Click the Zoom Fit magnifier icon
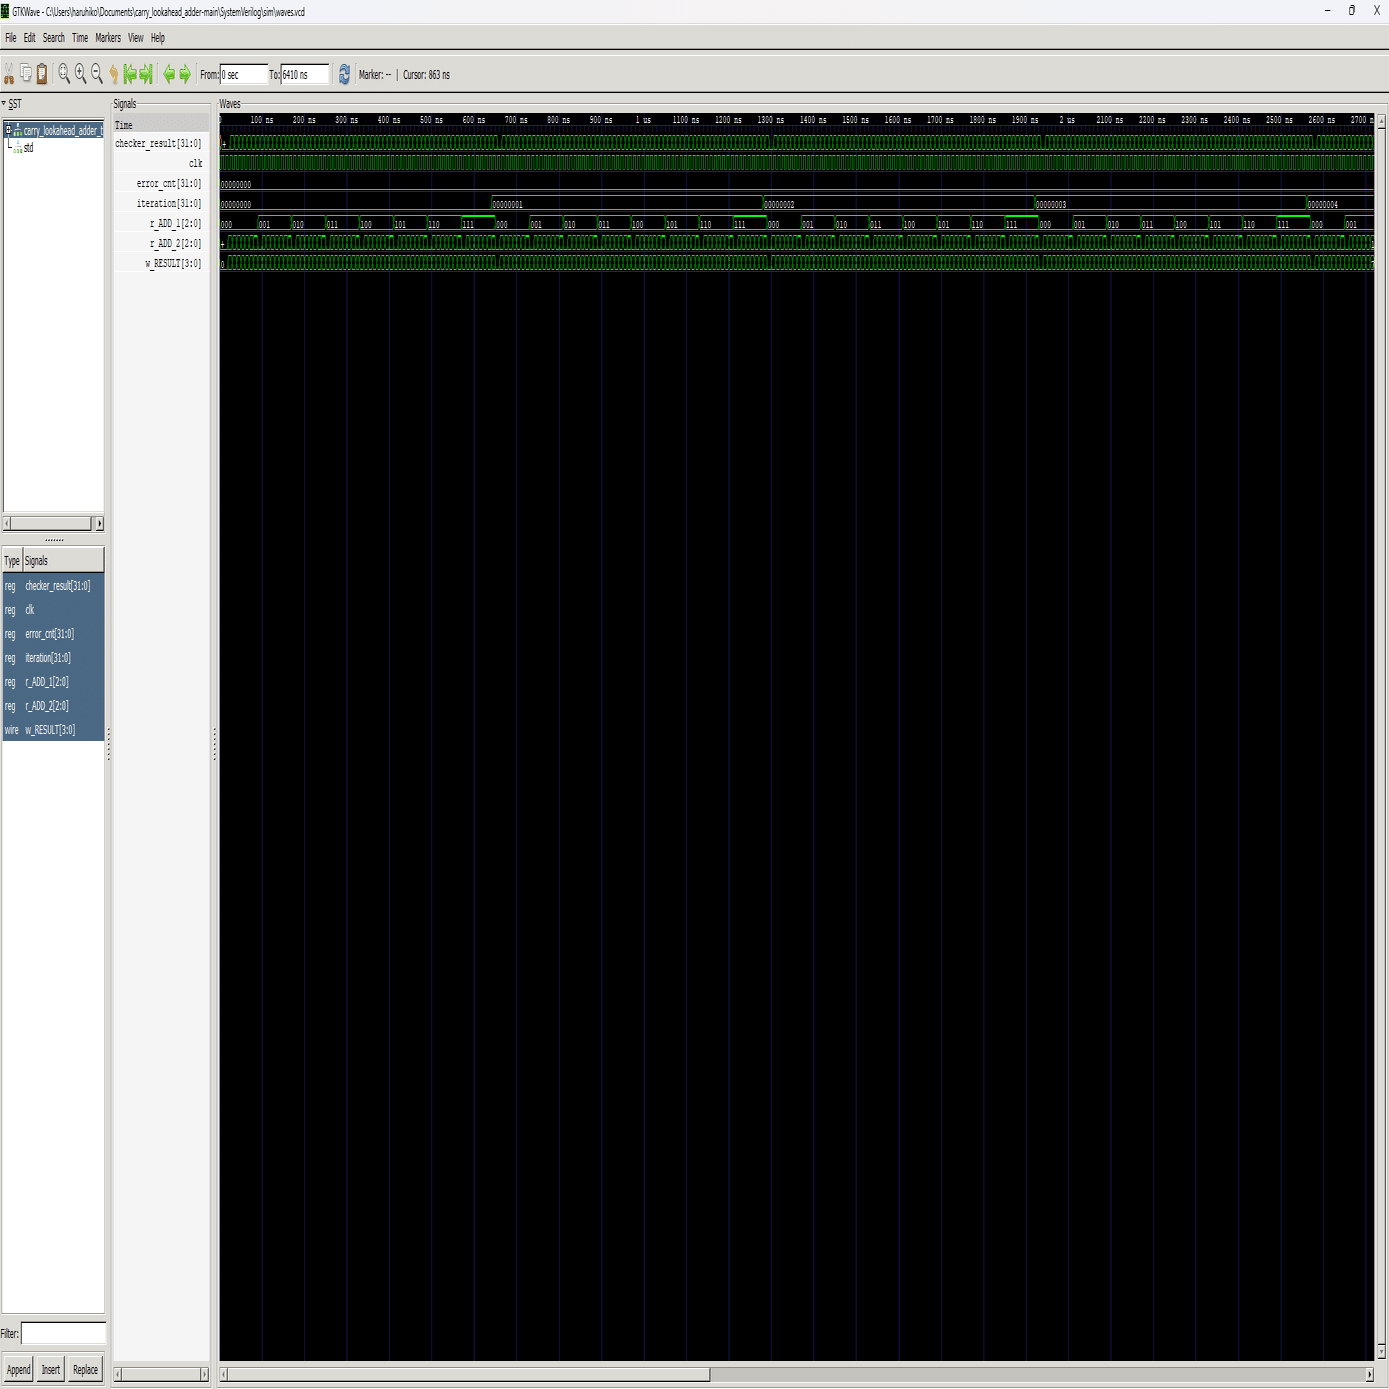Screen dimensions: 1389x1389 tap(64, 73)
